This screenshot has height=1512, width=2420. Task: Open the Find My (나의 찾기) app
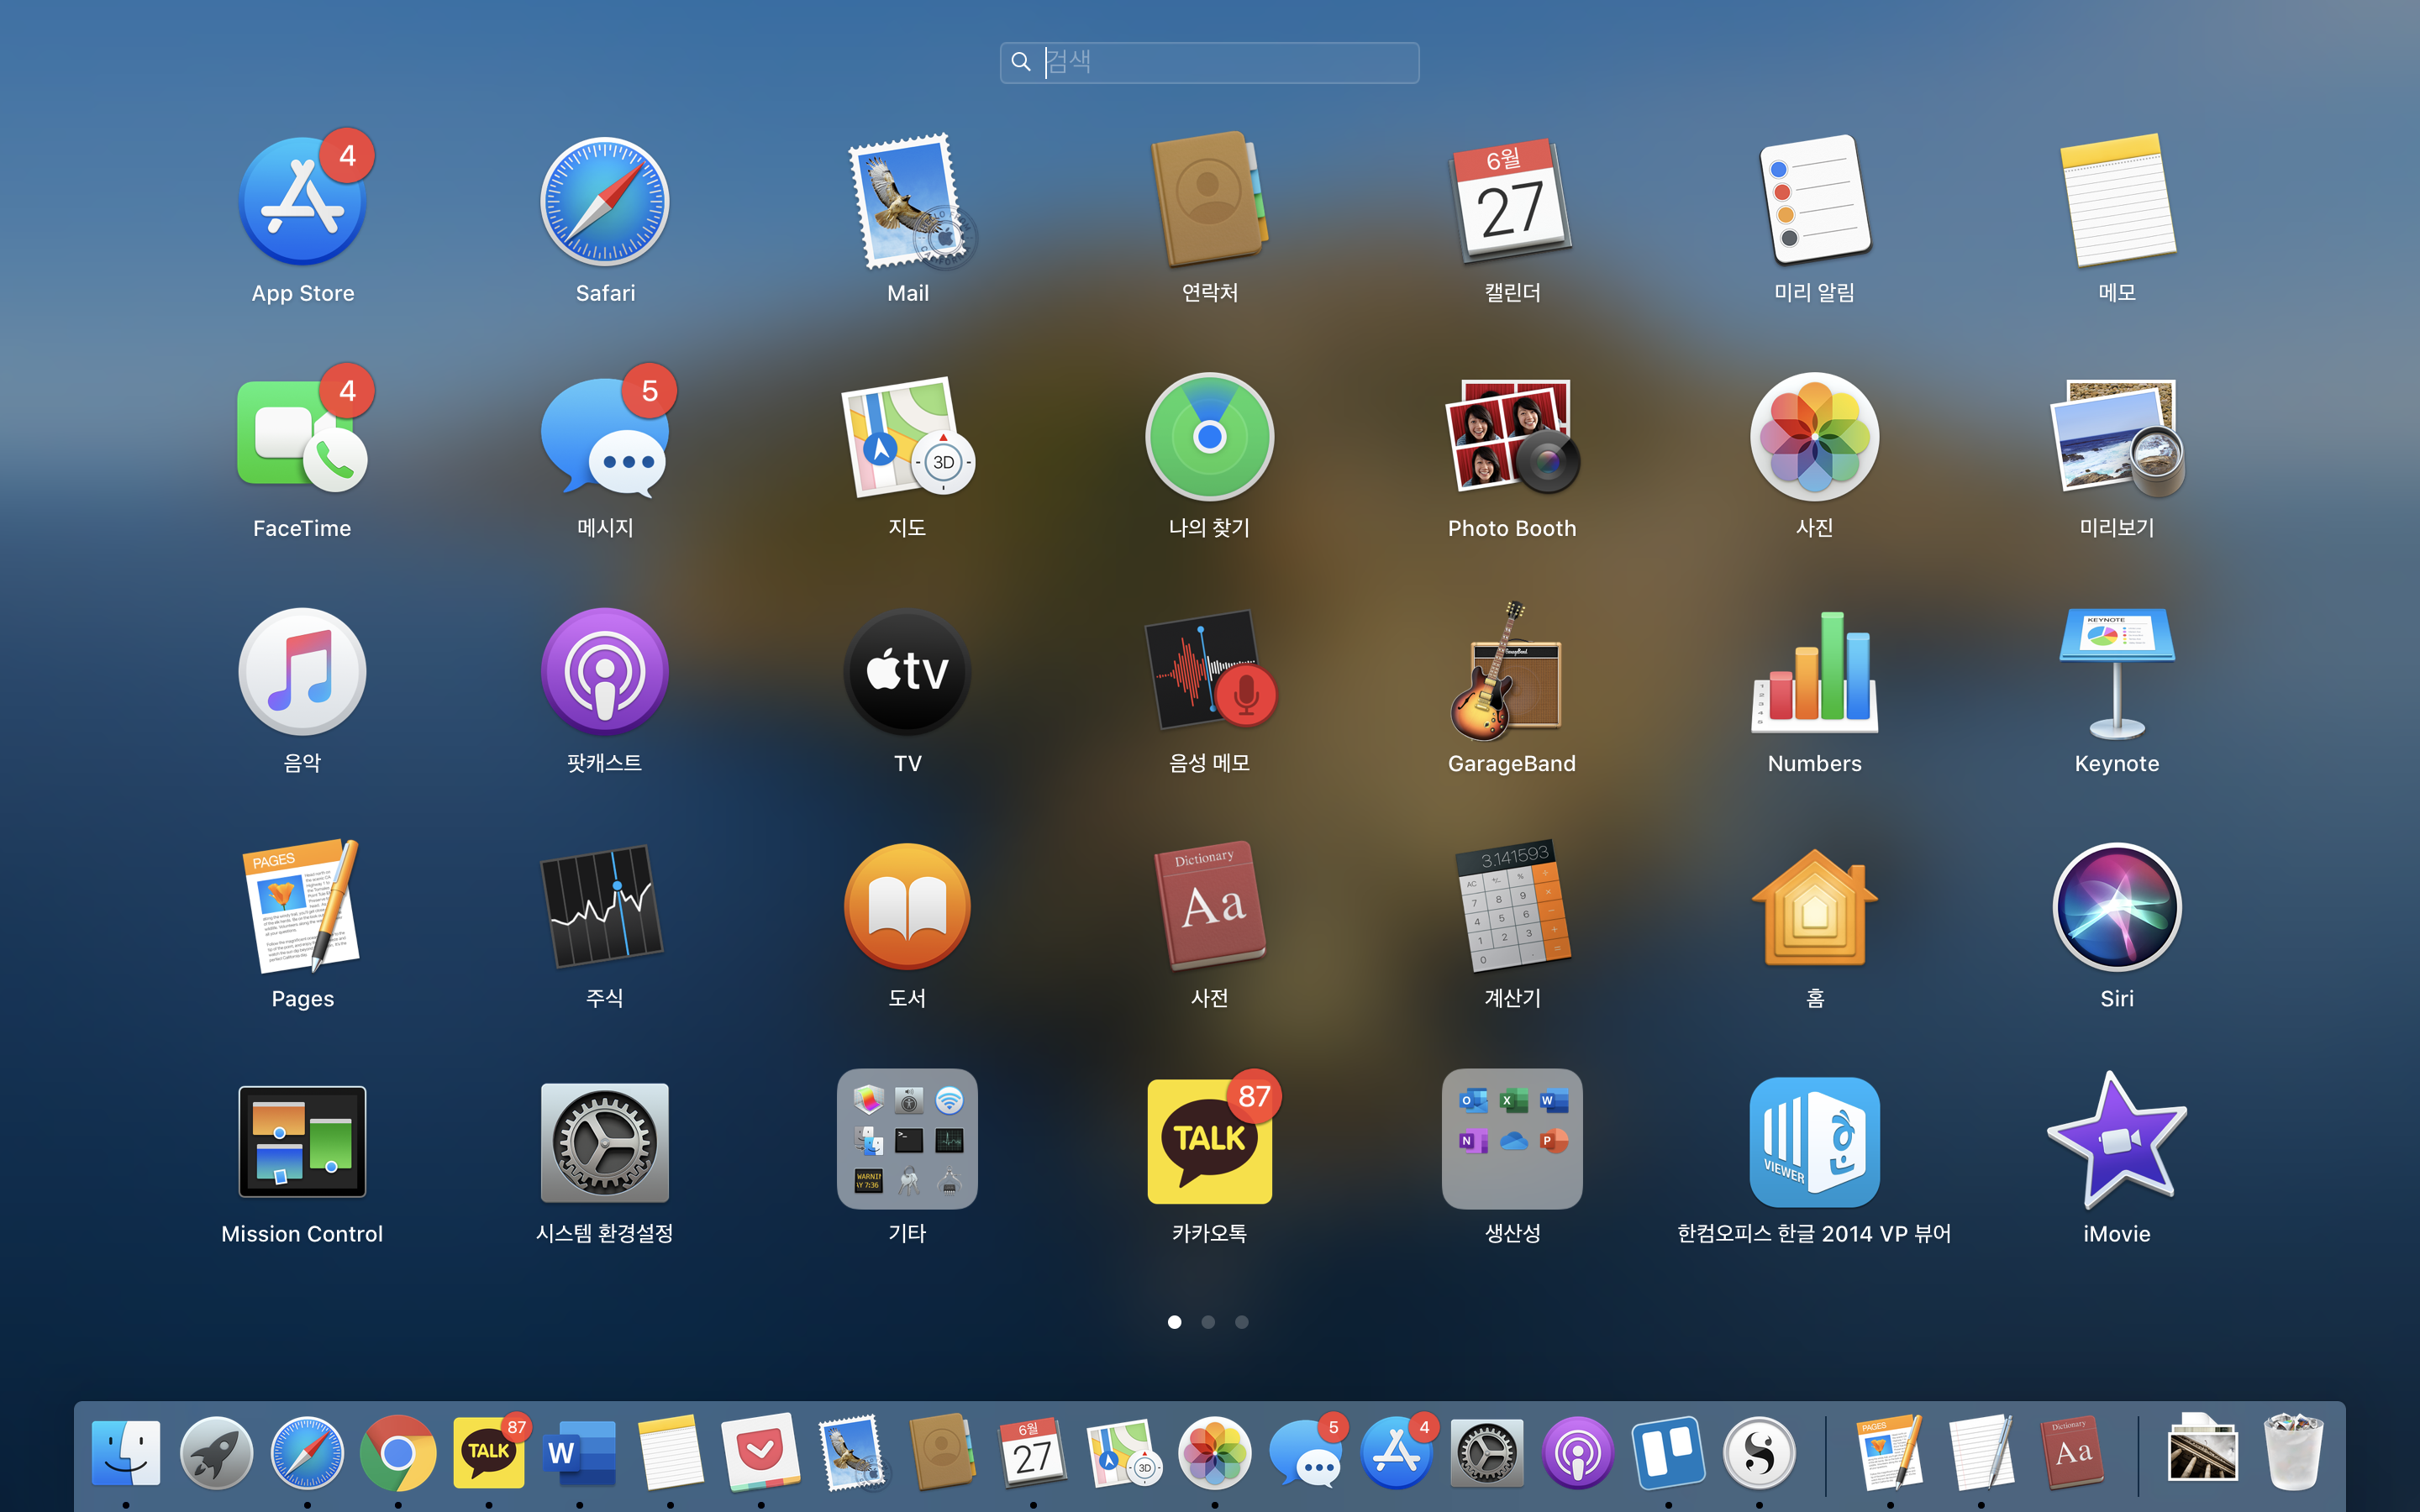tap(1209, 438)
